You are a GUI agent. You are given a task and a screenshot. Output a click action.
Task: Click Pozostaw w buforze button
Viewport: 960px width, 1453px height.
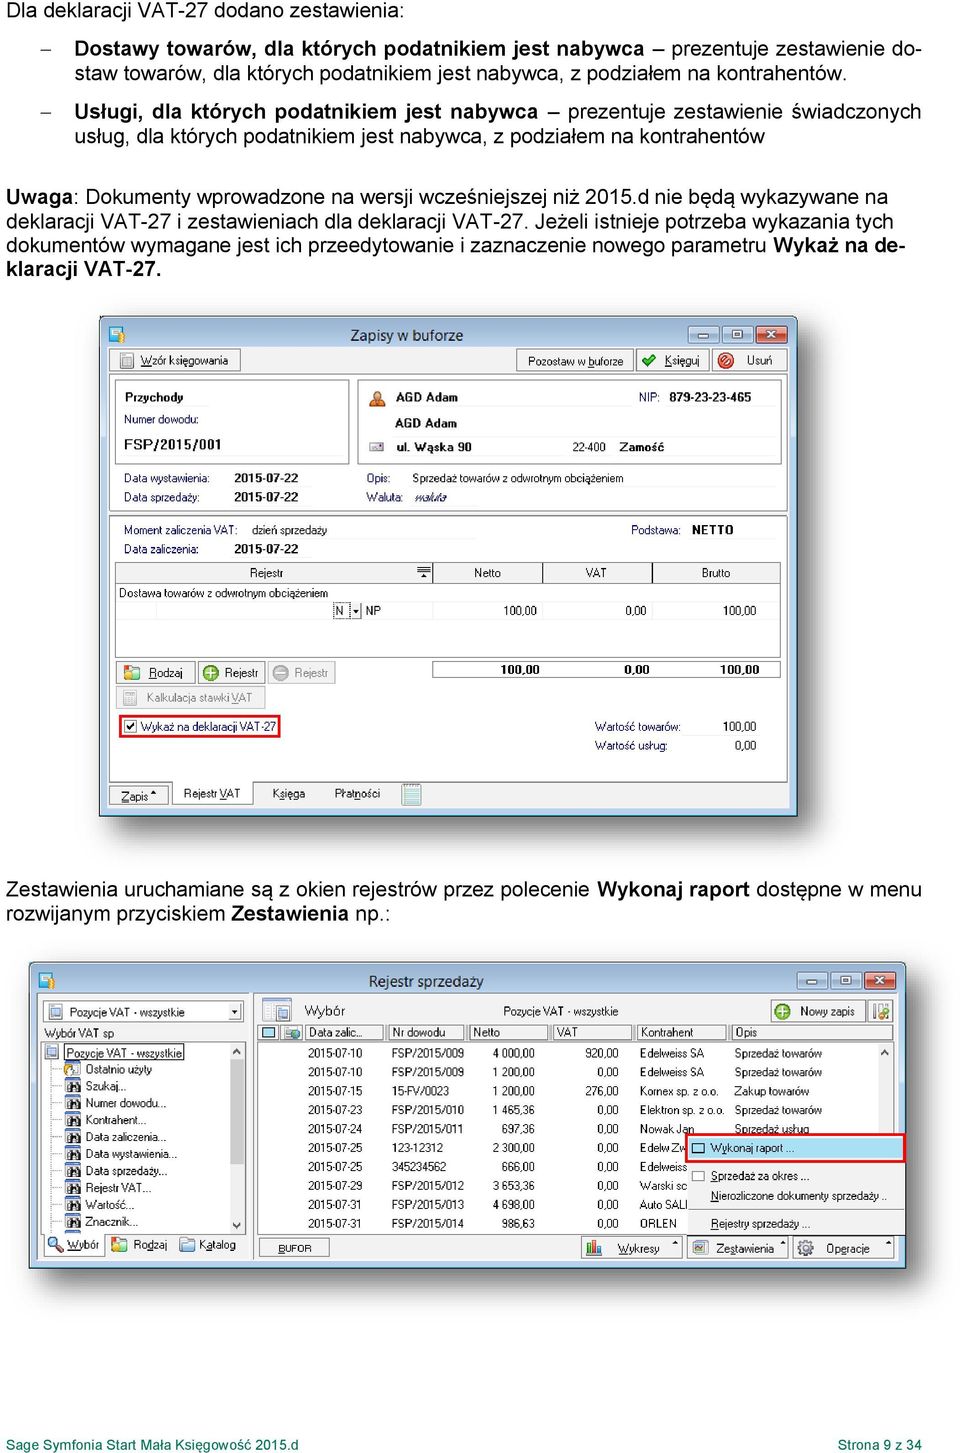click(x=575, y=361)
